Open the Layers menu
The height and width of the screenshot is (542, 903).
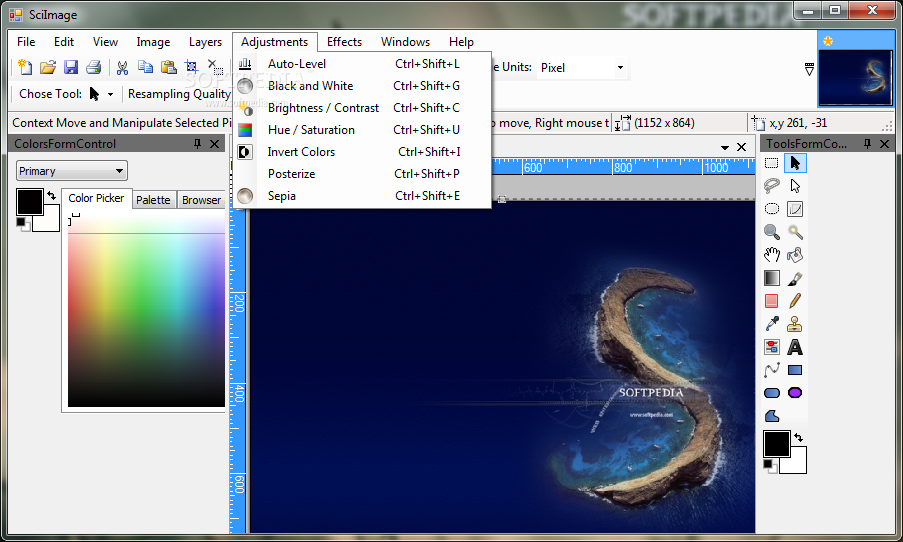[x=205, y=42]
